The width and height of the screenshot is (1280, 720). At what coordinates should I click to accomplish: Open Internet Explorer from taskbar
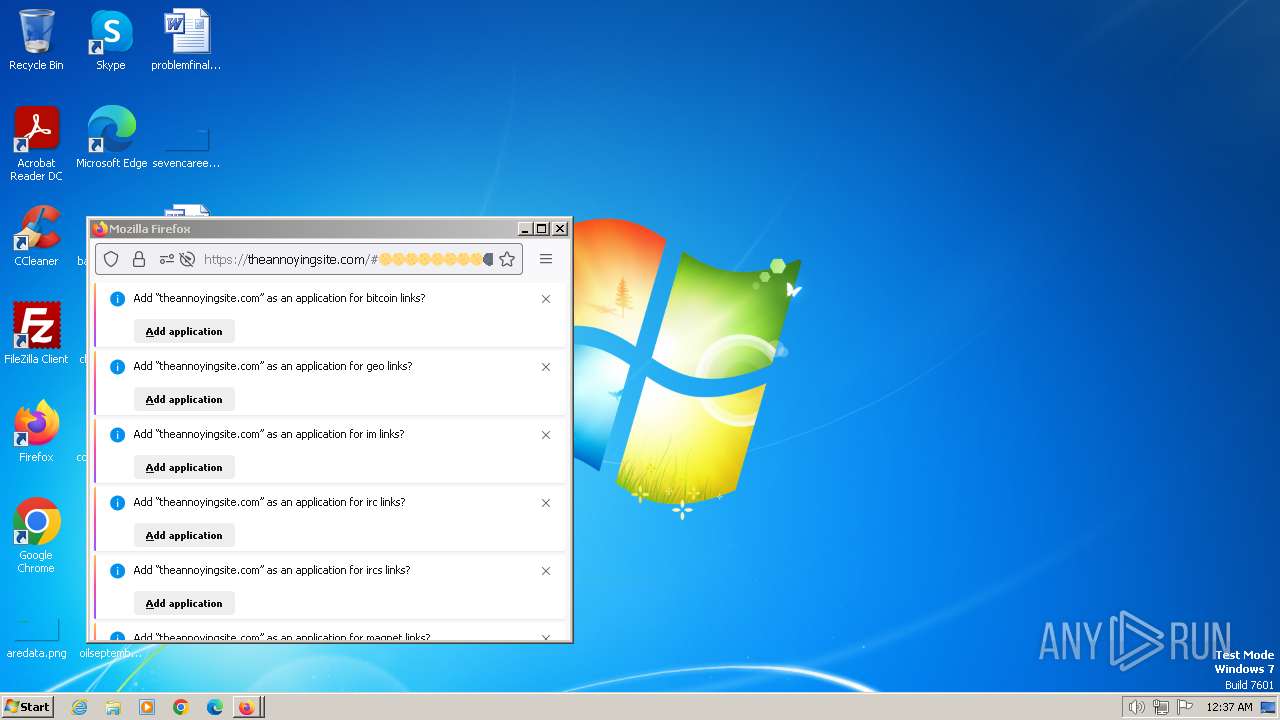(79, 707)
